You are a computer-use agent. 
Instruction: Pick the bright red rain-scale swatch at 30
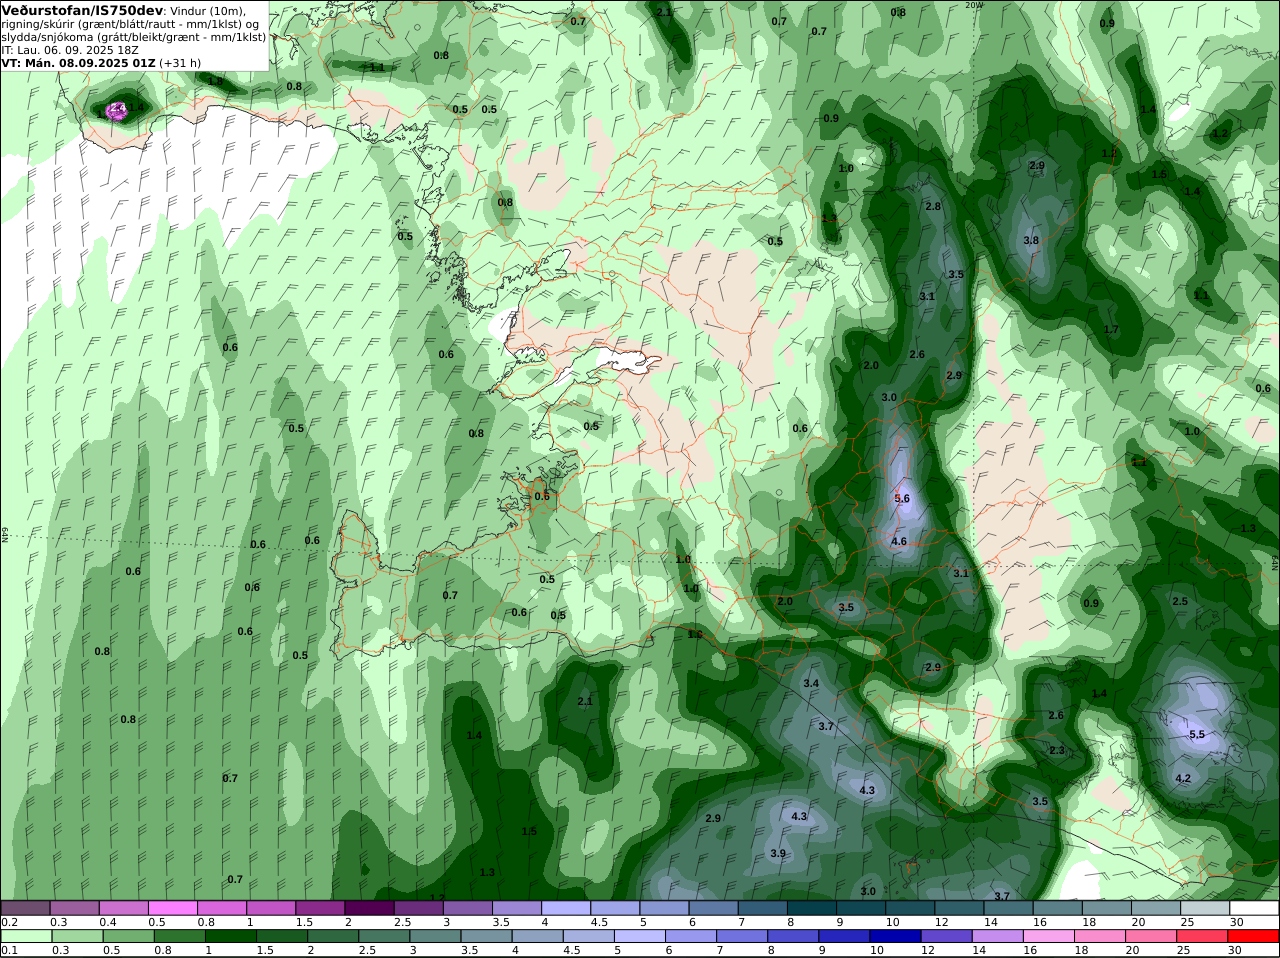[1254, 936]
